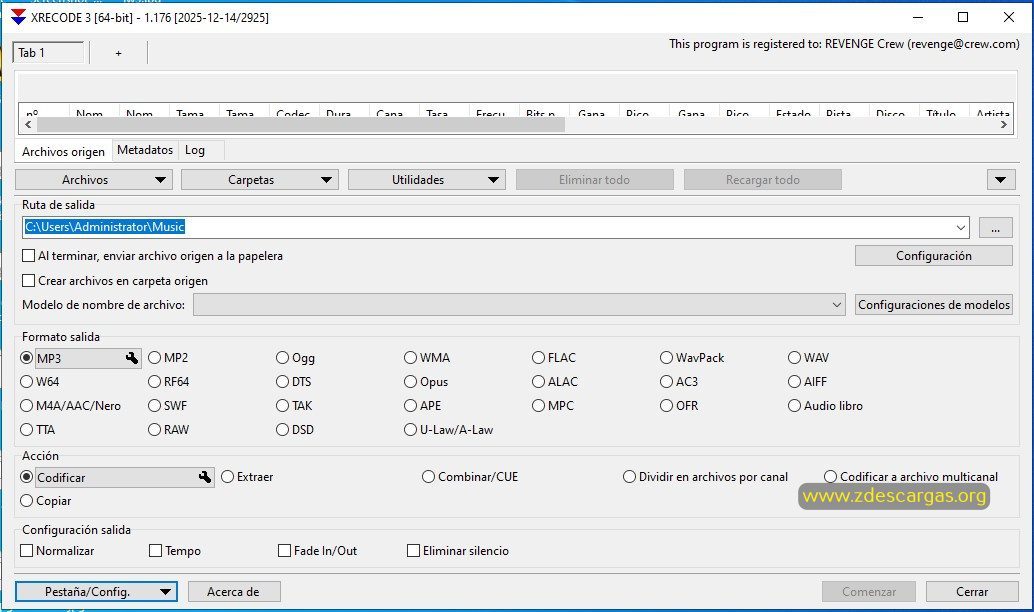The height and width of the screenshot is (612, 1034).
Task: Click the XRECODE app logo icon
Action: [18, 17]
